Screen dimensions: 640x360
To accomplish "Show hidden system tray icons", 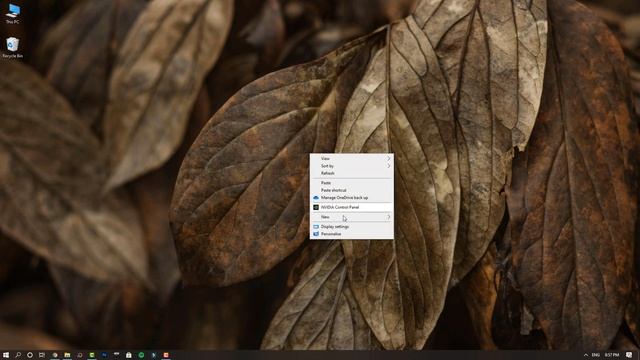I will 586,355.
